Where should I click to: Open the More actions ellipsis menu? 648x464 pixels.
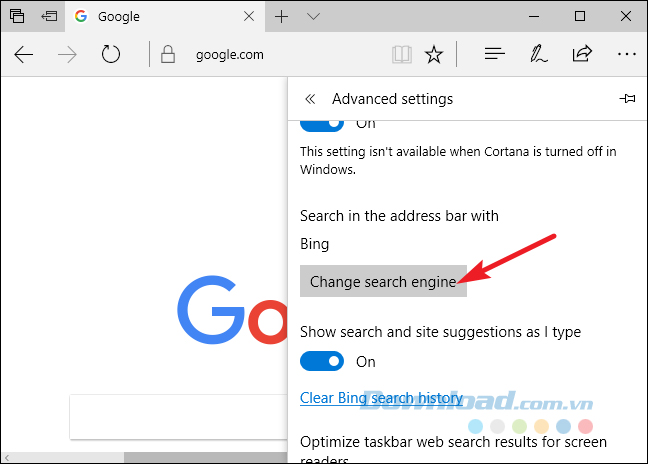coord(627,54)
